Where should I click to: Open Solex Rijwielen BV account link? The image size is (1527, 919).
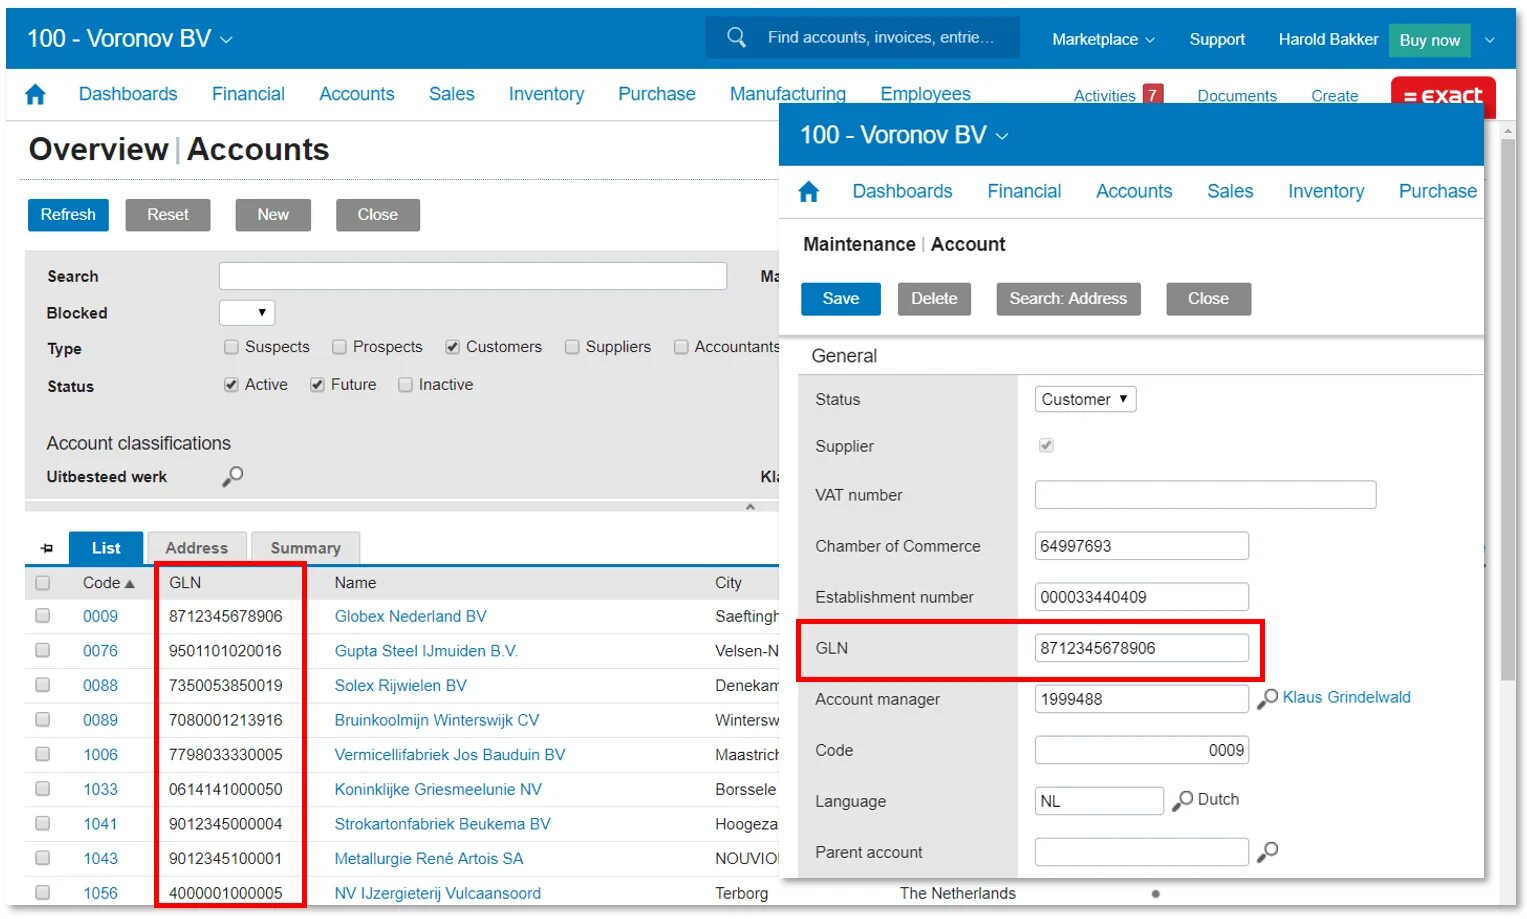400,686
